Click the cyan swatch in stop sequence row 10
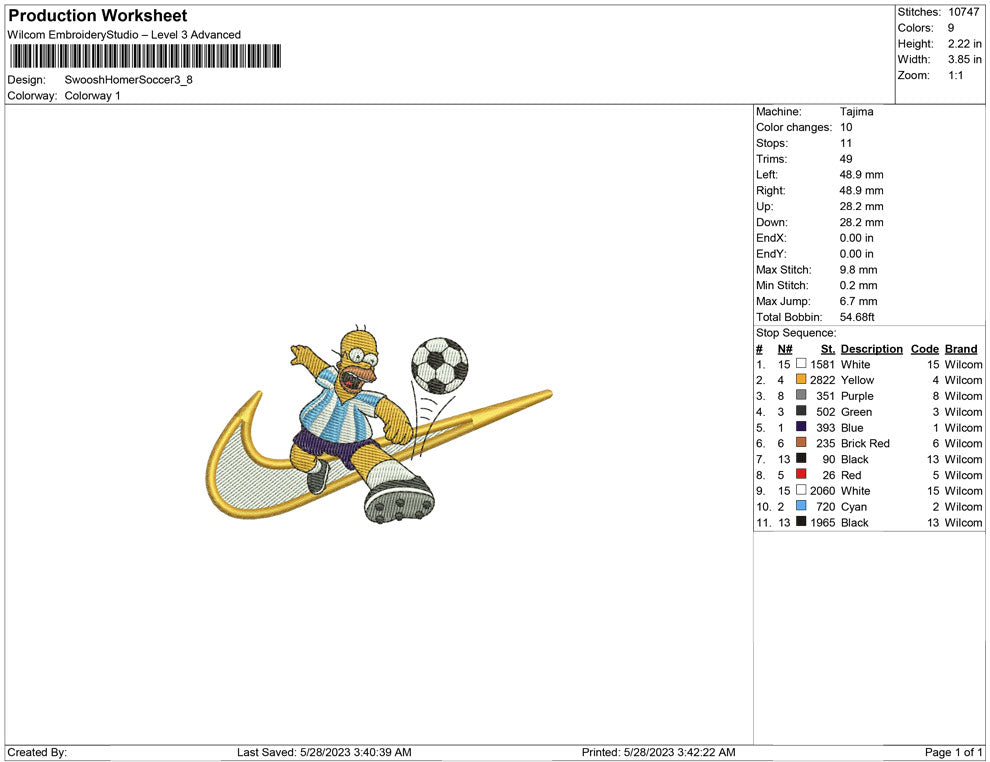This screenshot has height=762, width=990. 801,506
